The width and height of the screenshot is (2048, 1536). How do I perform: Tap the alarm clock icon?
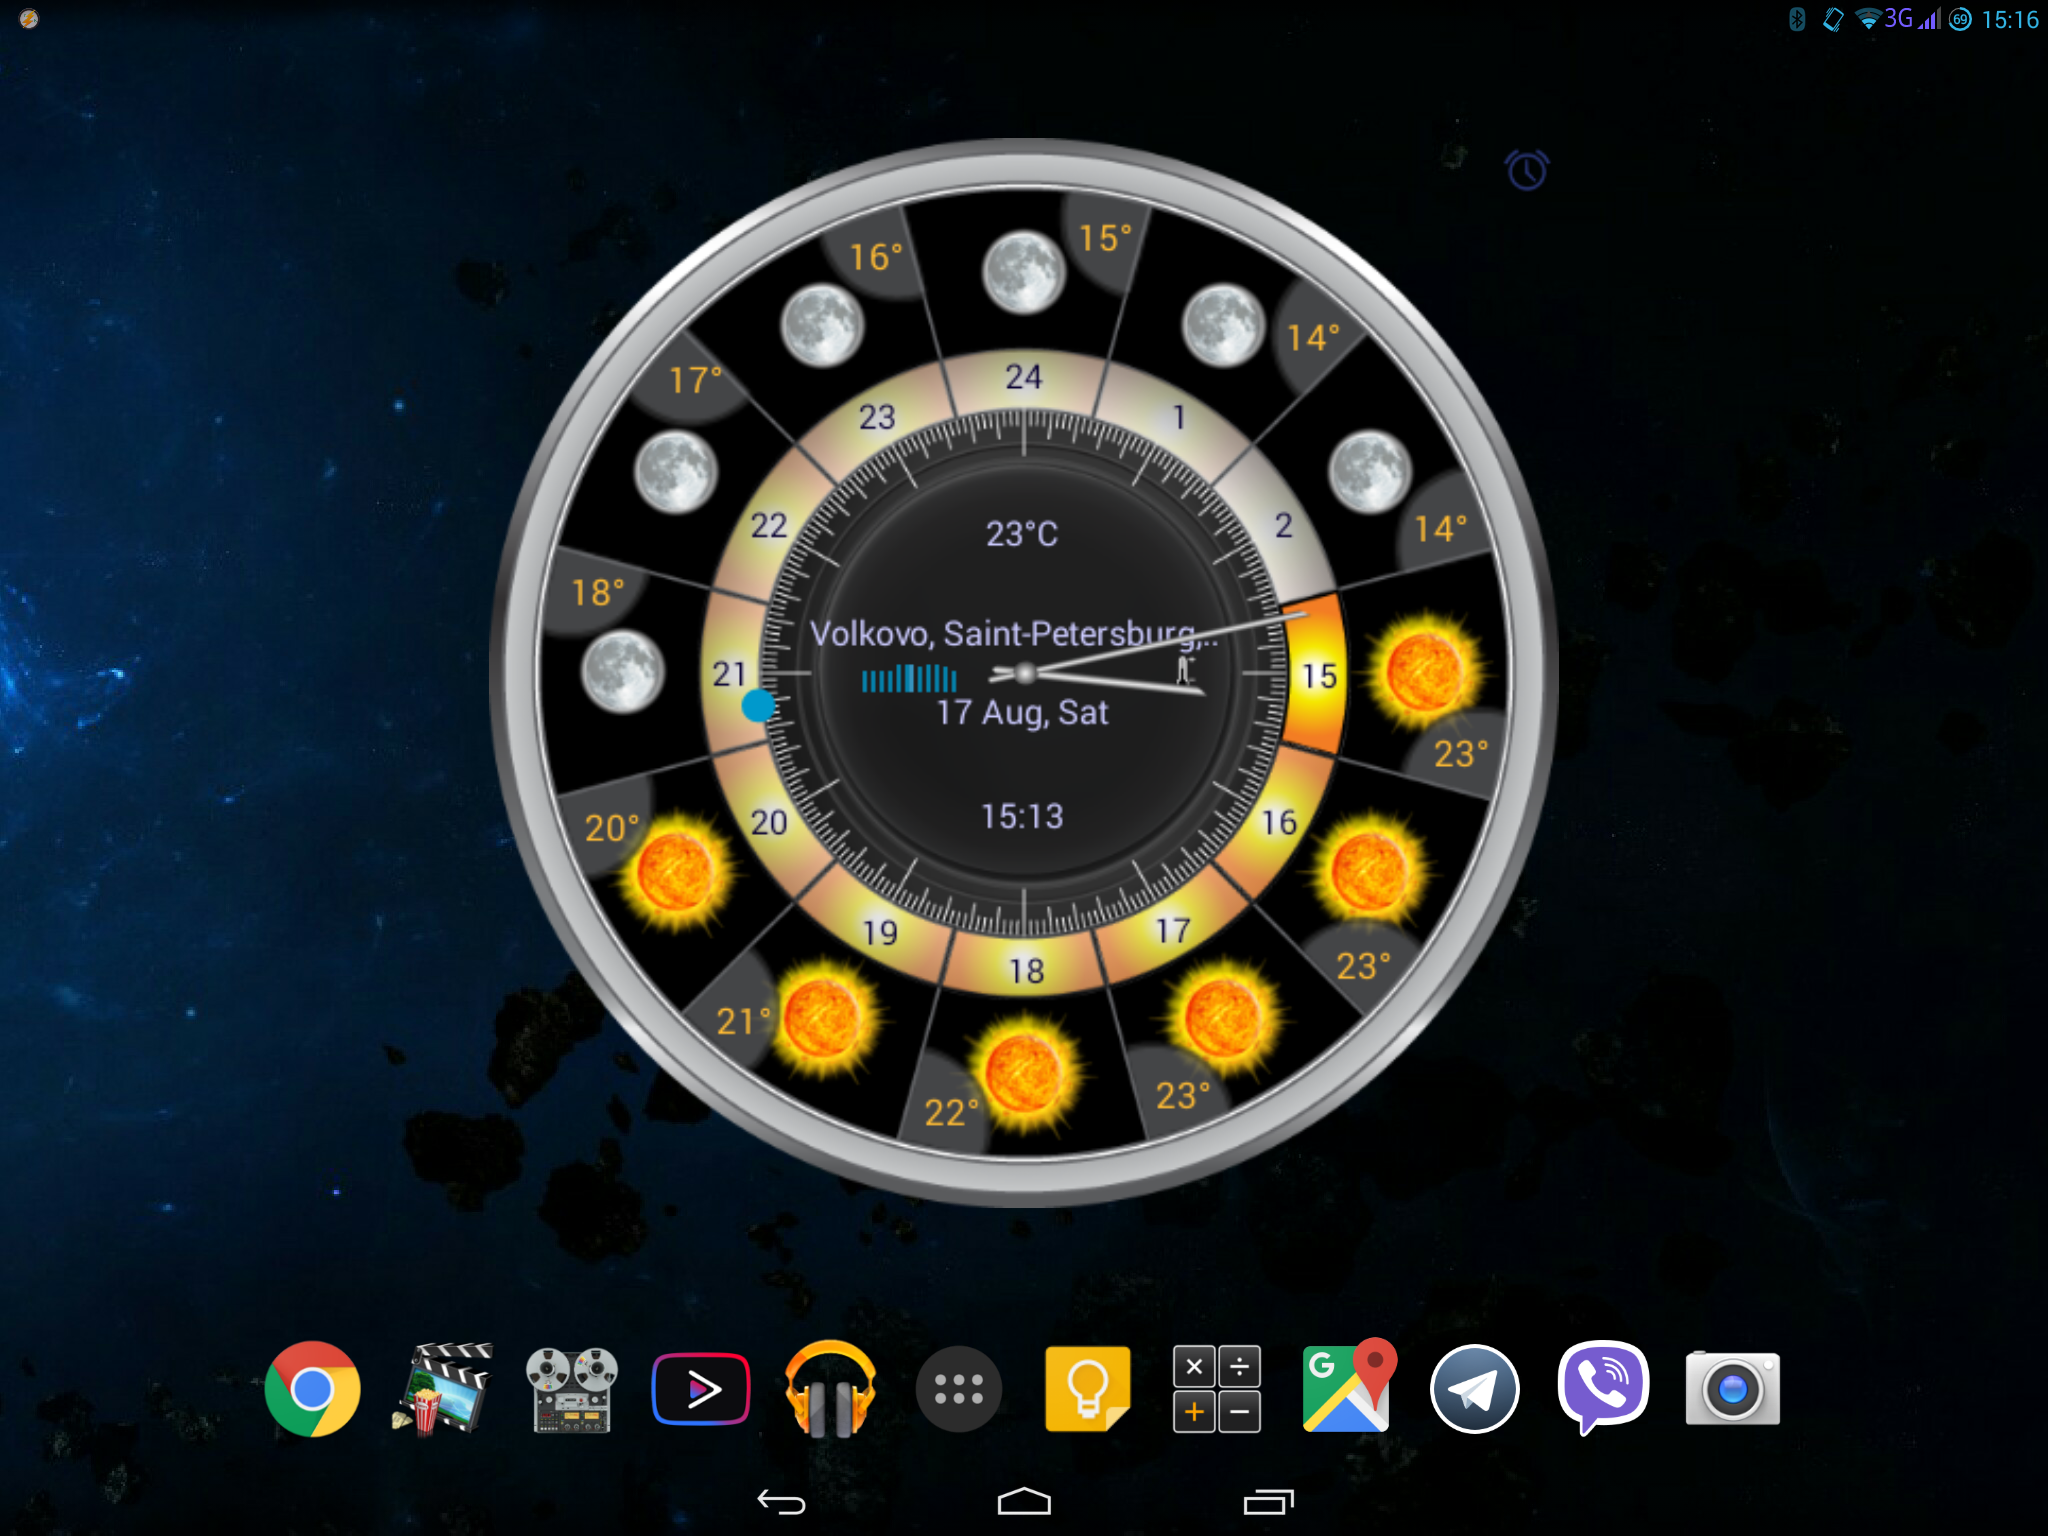tap(1527, 171)
